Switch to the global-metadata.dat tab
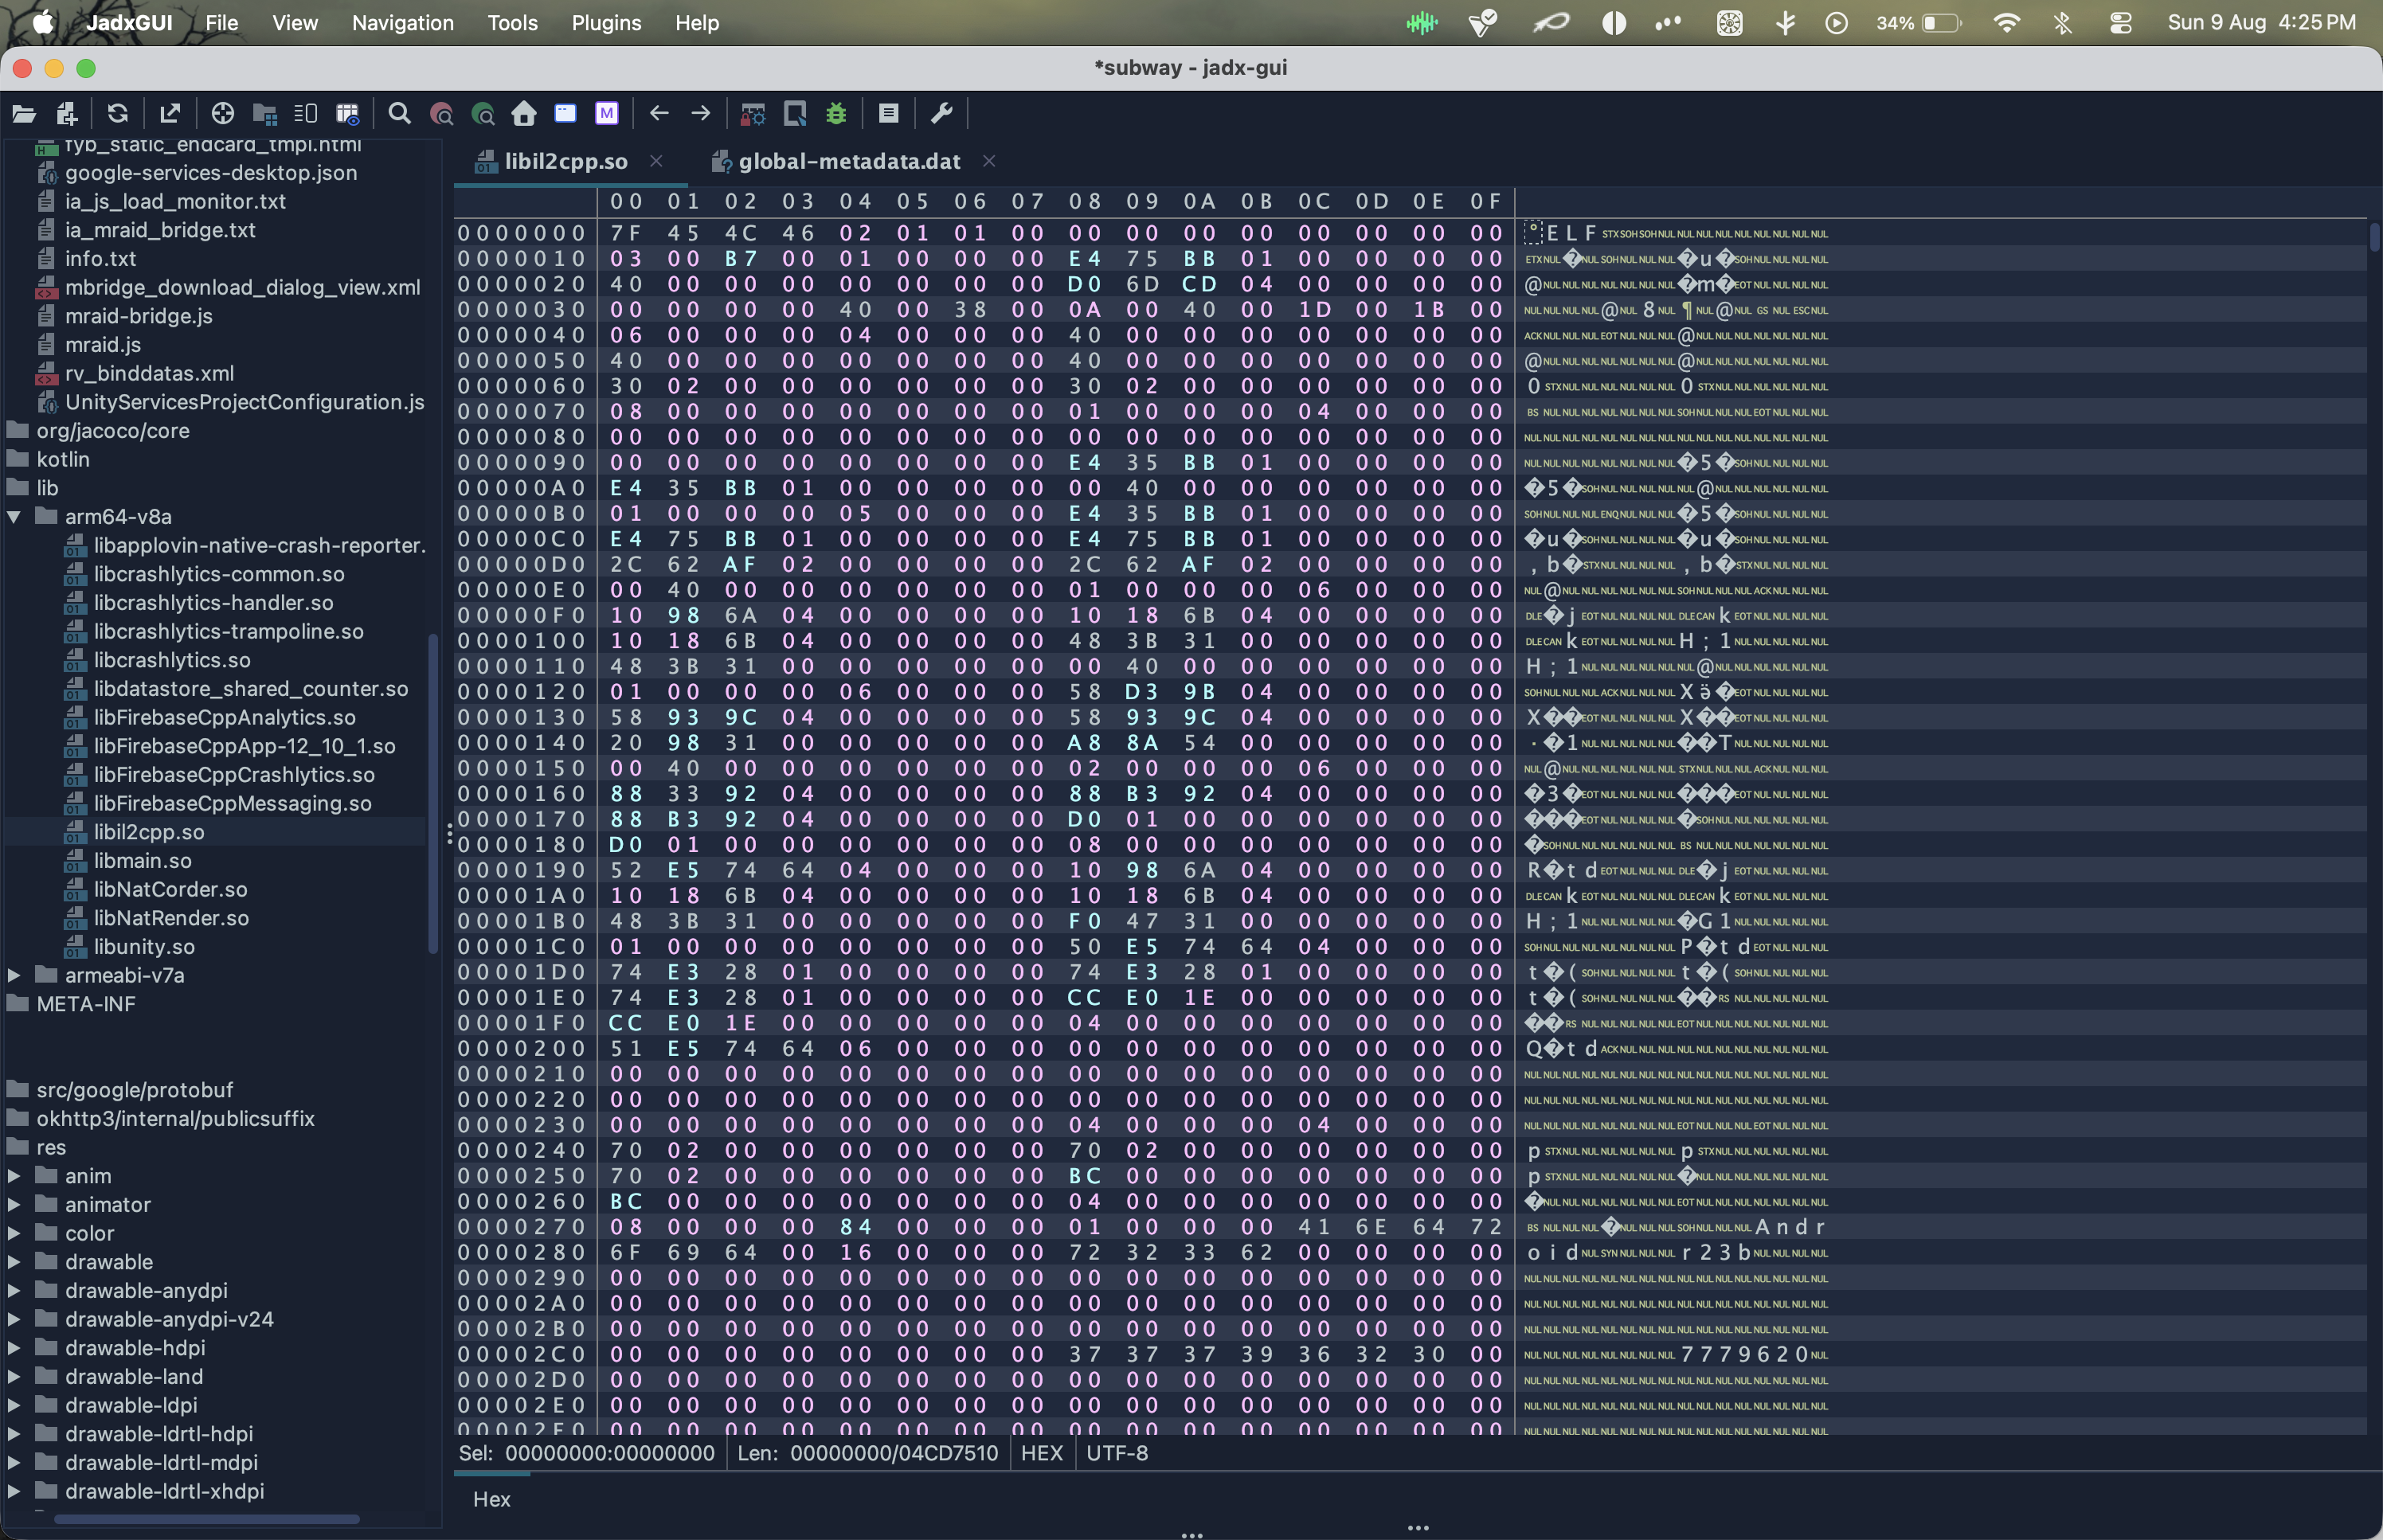 click(x=849, y=161)
